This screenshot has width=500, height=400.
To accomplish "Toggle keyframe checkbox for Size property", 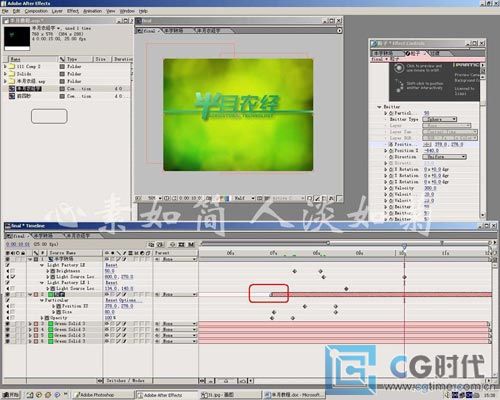I will (13, 312).
